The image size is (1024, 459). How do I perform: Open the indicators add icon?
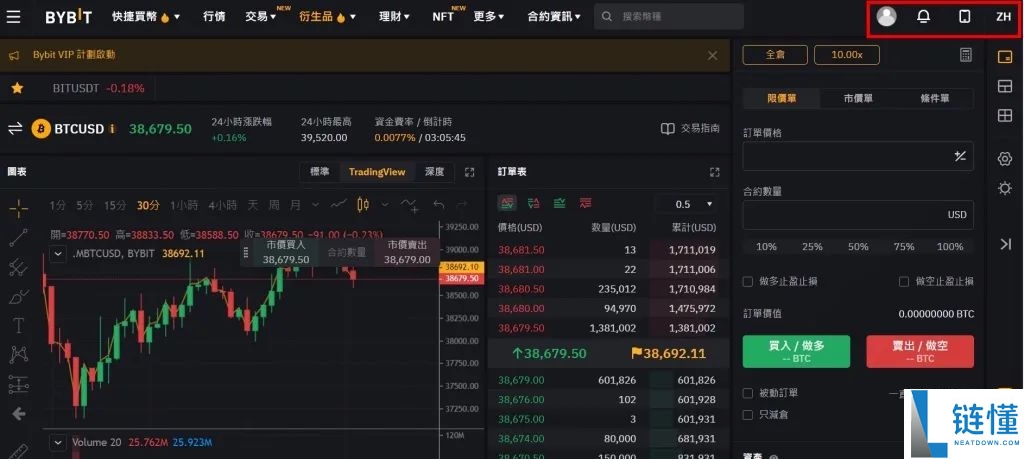coord(411,206)
